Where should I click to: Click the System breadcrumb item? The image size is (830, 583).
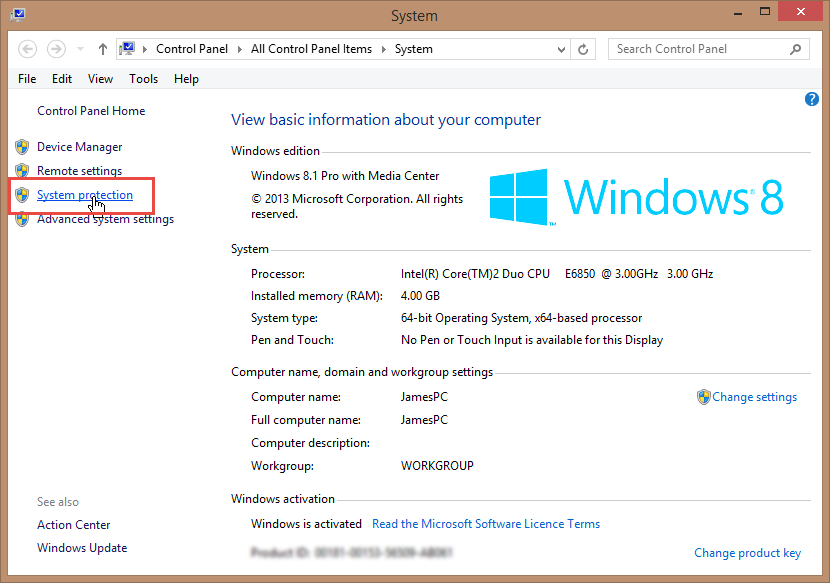click(x=413, y=49)
